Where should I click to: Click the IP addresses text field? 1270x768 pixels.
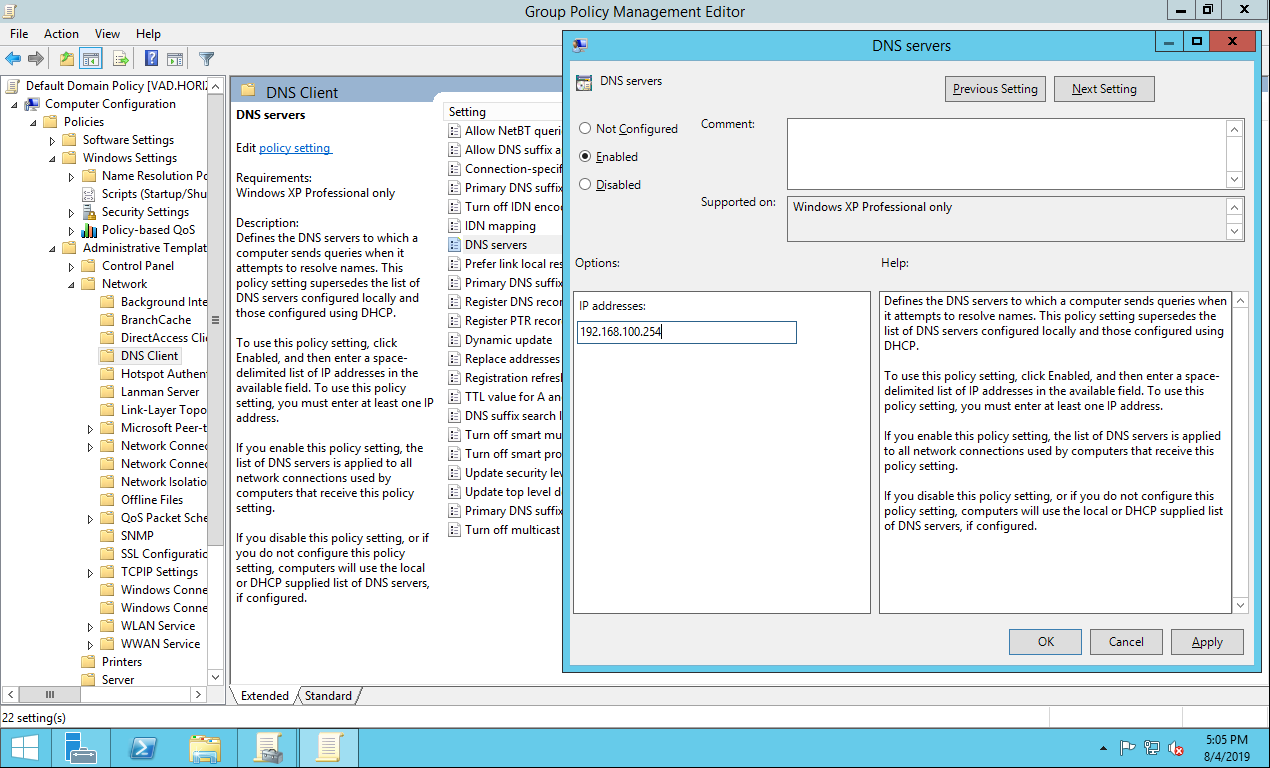[x=686, y=332]
